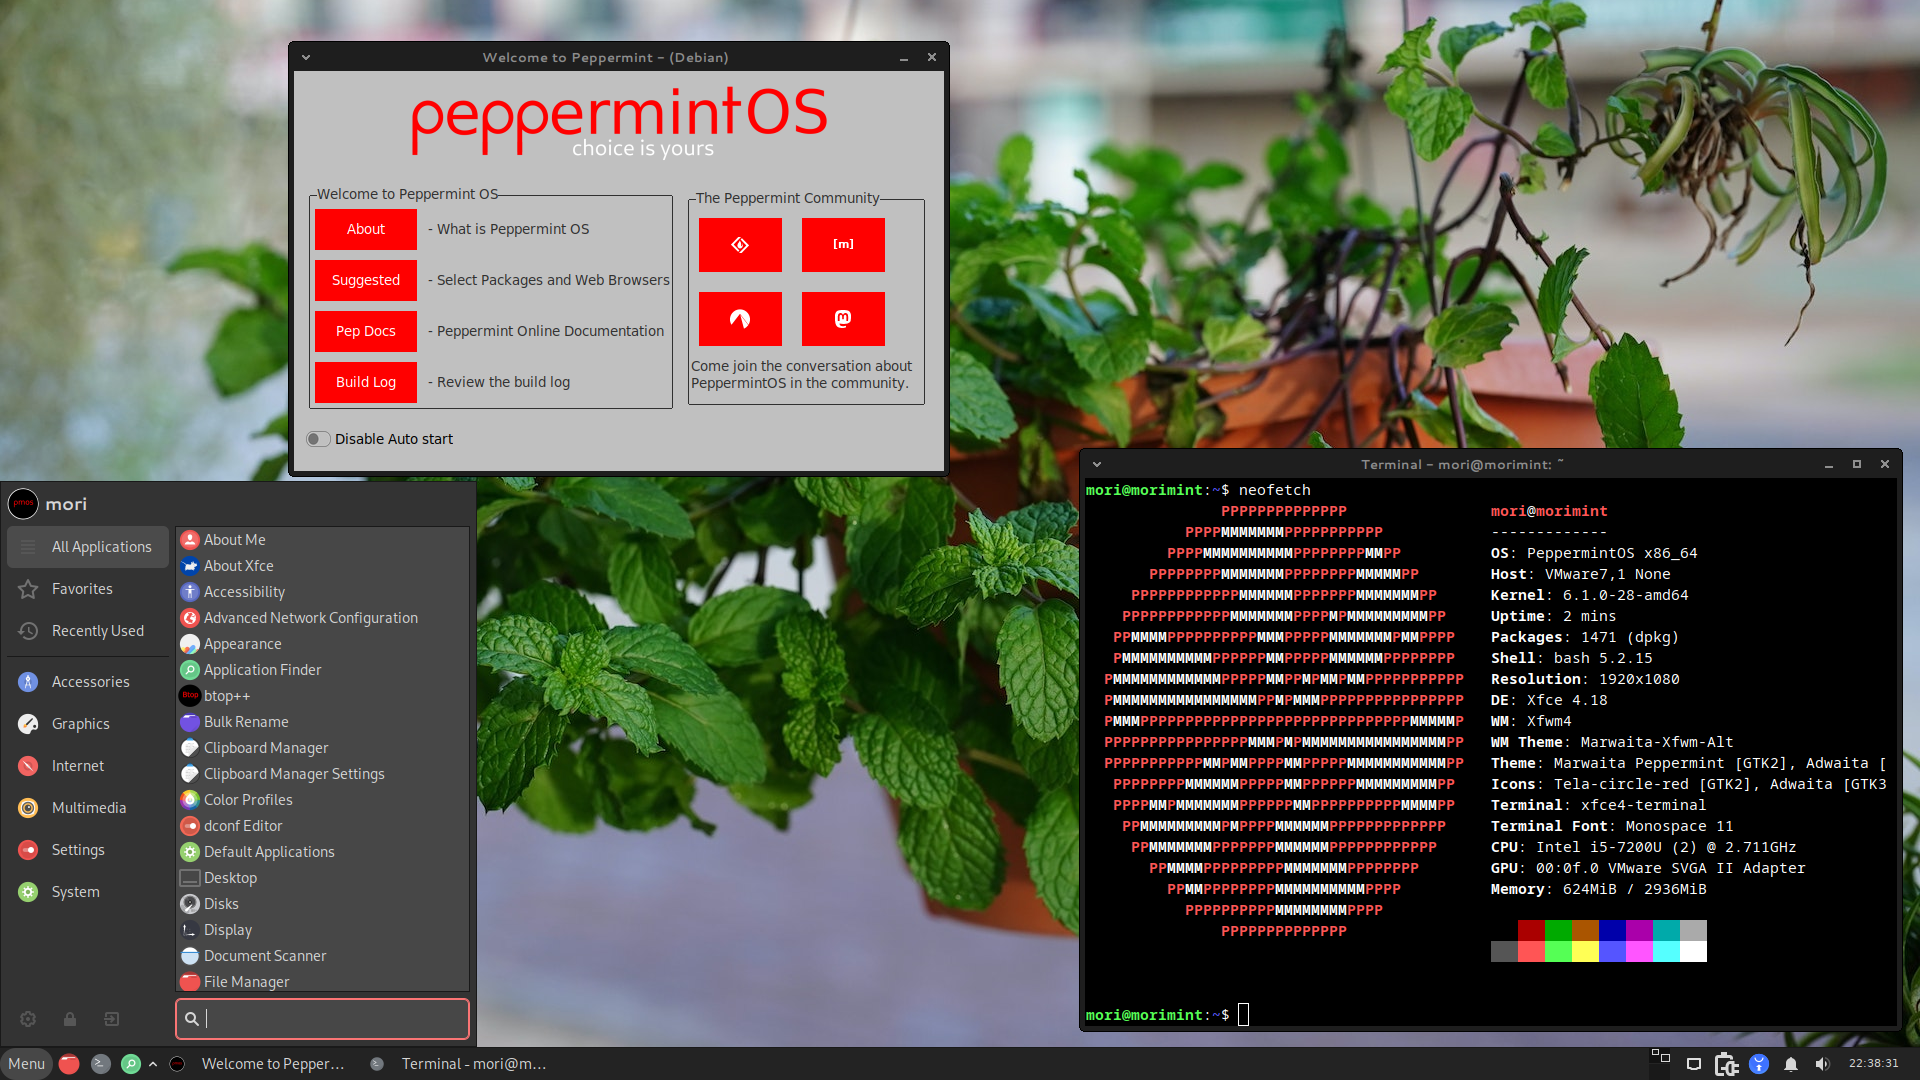Viewport: 1920px width, 1080px height.
Task: Click the Build Log button
Action: click(366, 382)
